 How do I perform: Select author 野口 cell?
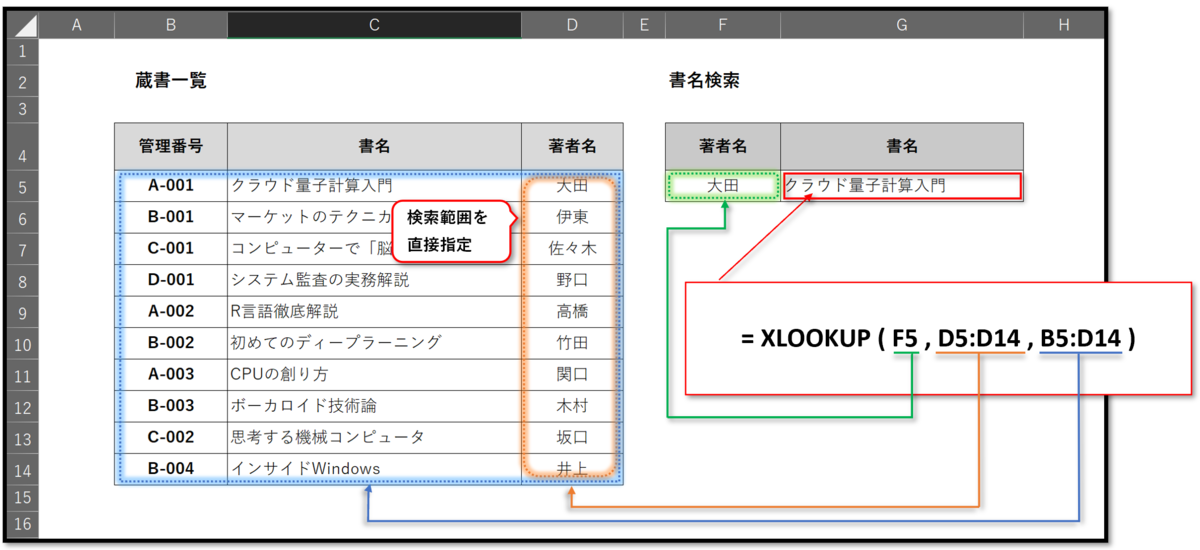[572, 280]
